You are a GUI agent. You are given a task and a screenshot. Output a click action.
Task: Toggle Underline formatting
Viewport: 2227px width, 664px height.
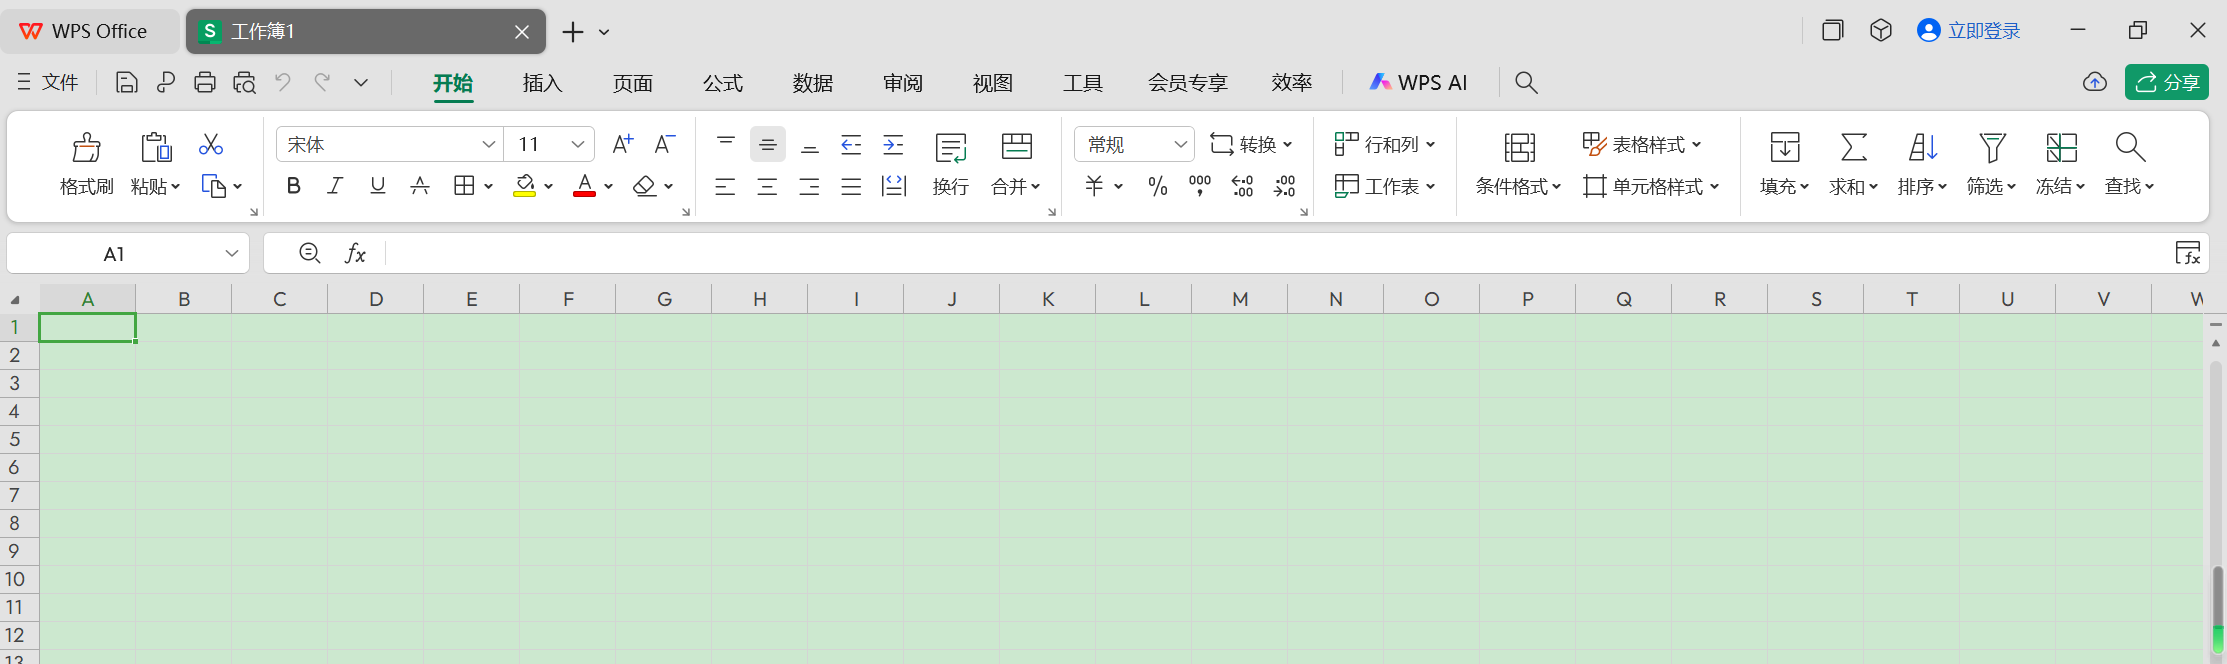click(x=377, y=186)
